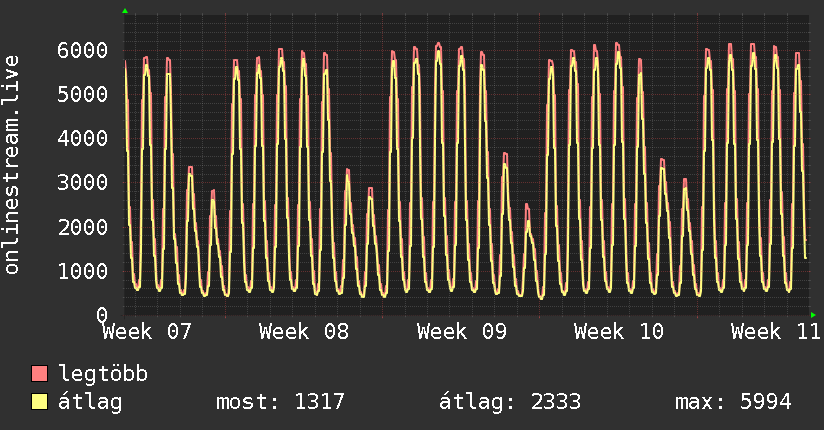Image resolution: width=824 pixels, height=430 pixels.
Task: Select the Week 08 axis label
Action: pos(304,332)
